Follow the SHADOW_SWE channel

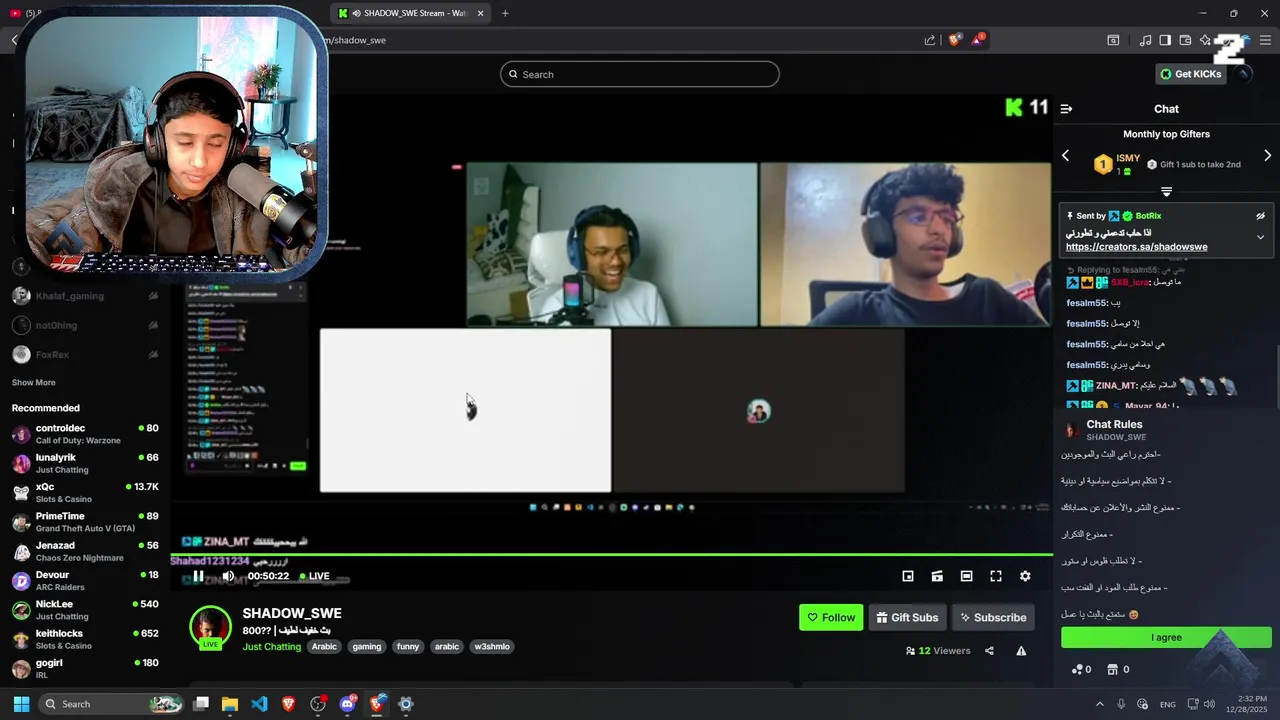(831, 617)
